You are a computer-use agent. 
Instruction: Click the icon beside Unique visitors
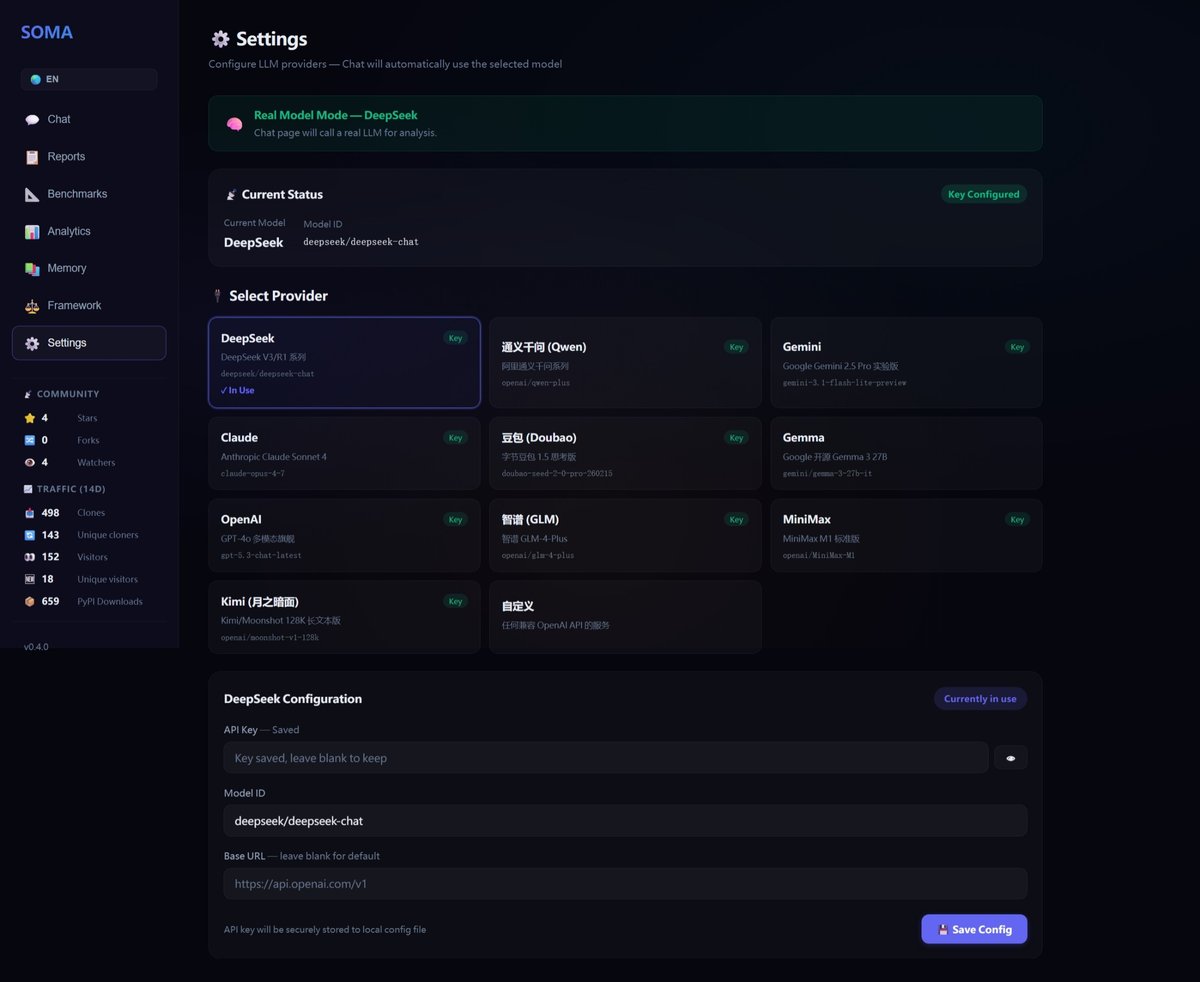coord(29,579)
